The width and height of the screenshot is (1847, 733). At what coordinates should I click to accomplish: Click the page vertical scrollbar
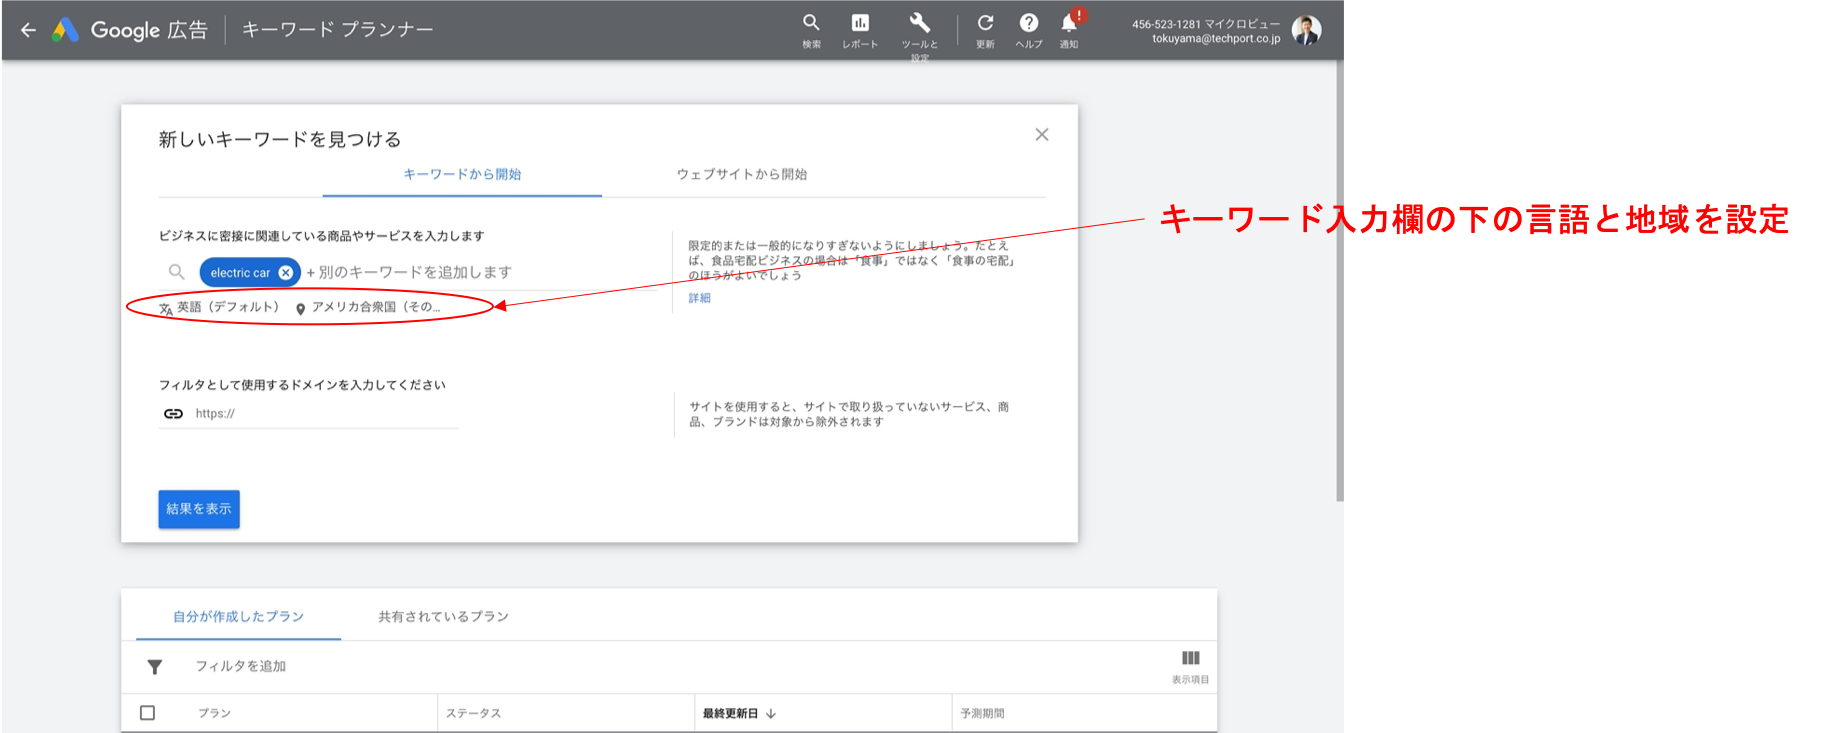1340,280
